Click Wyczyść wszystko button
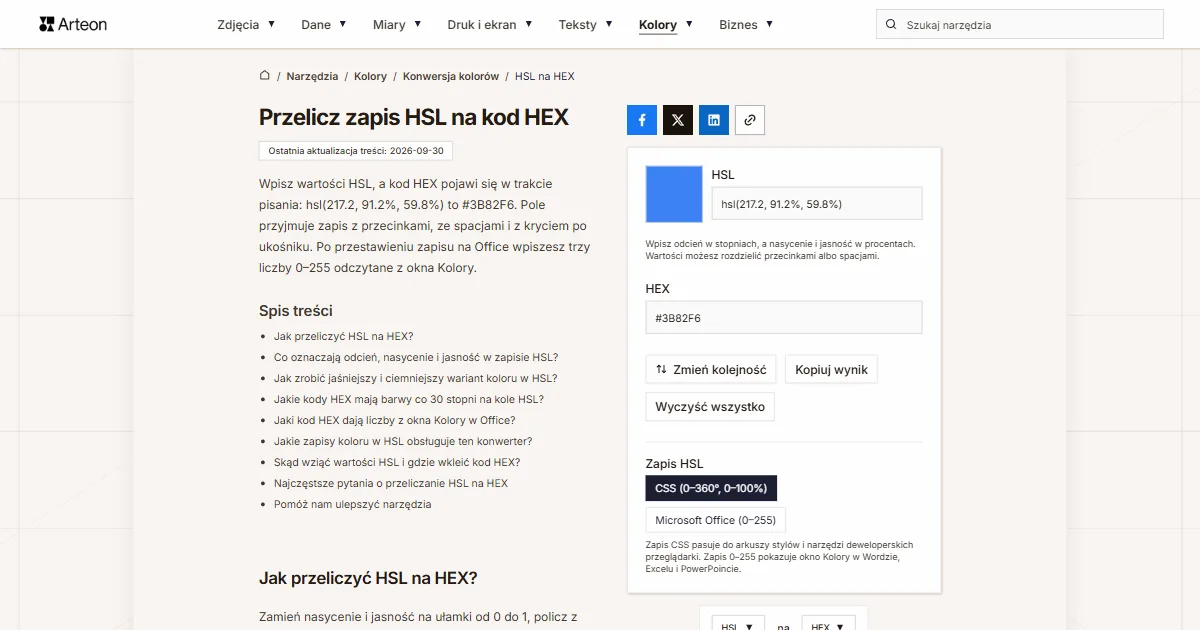 710,406
